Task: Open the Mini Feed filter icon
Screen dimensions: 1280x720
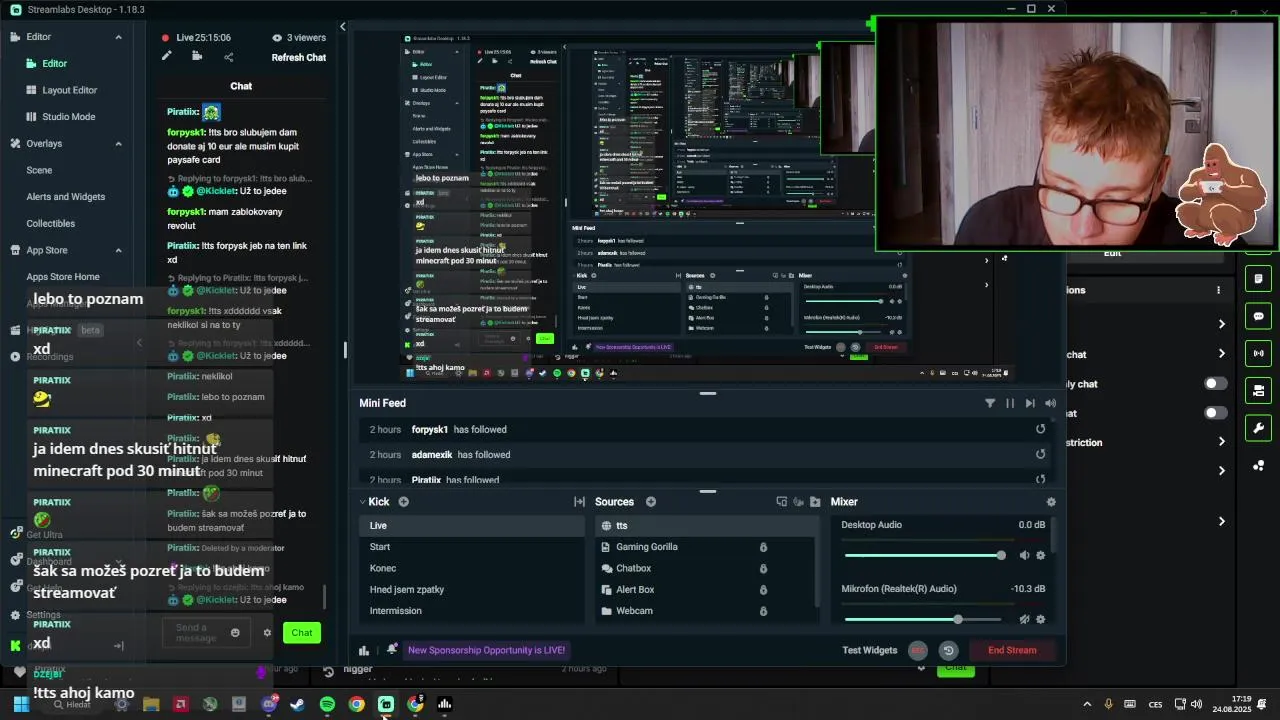Action: 990,403
